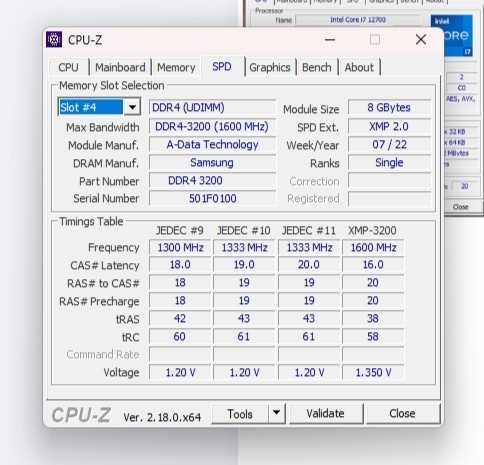The width and height of the screenshot is (484, 465).
Task: Click the tRAS value 42
Action: click(x=180, y=319)
